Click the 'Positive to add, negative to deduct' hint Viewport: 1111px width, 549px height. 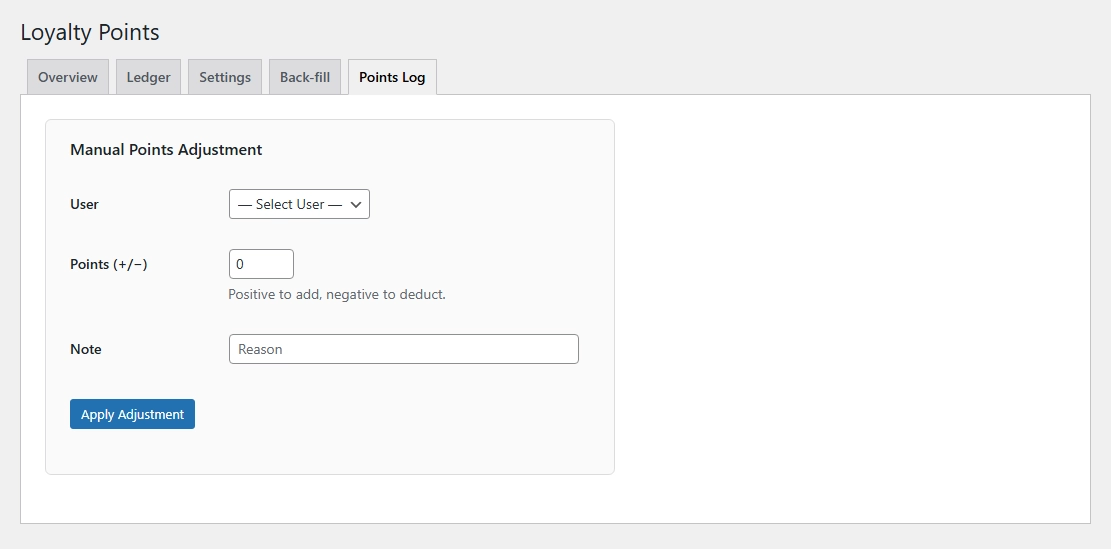click(x=337, y=294)
